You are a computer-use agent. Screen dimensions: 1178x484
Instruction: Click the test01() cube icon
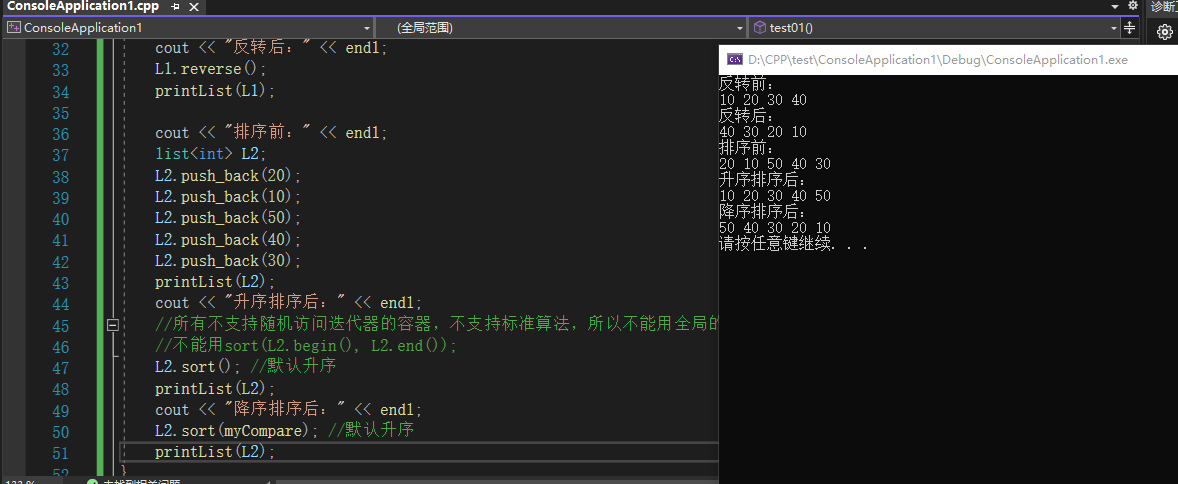click(760, 28)
